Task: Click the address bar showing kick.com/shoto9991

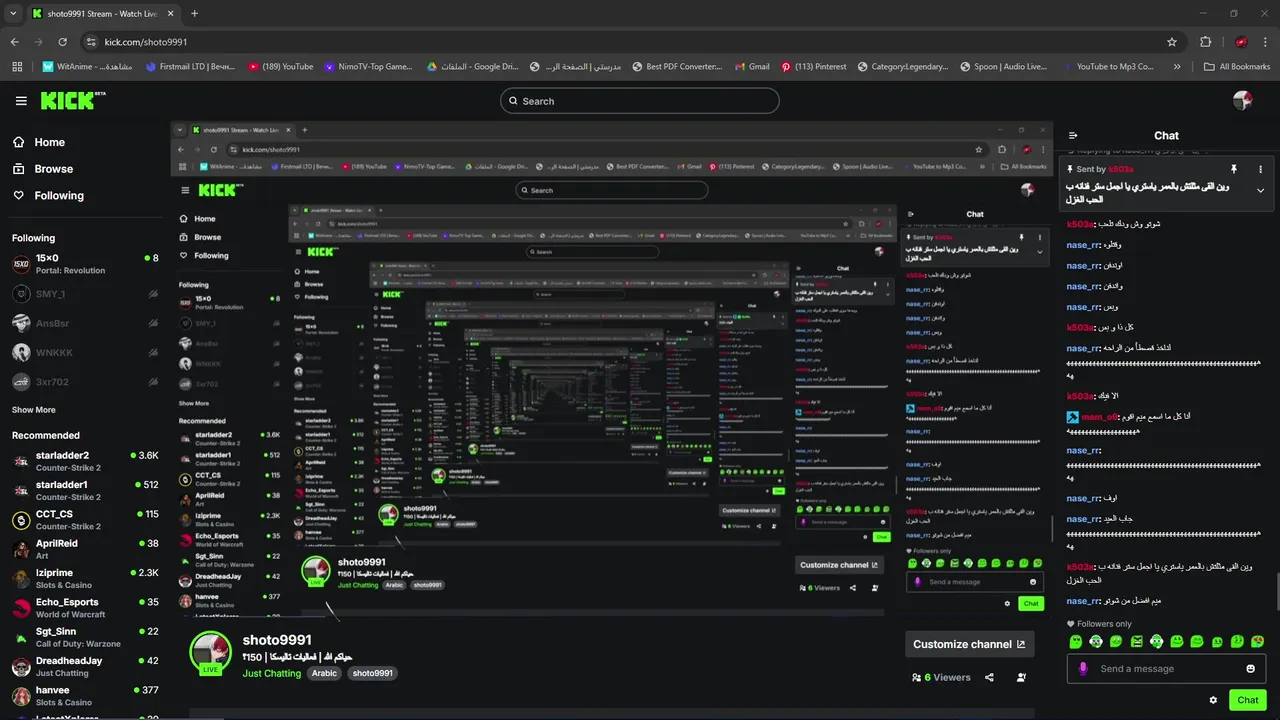Action: click(x=630, y=42)
